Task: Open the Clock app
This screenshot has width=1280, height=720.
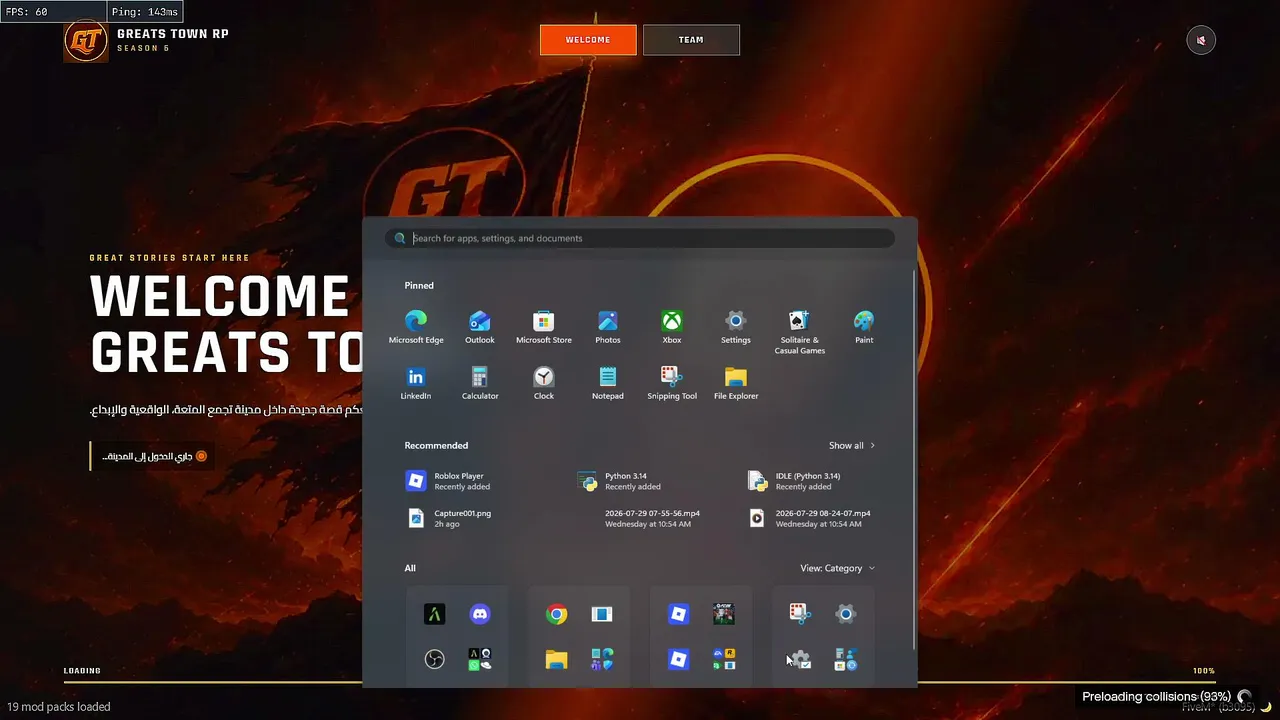Action: coord(544,383)
